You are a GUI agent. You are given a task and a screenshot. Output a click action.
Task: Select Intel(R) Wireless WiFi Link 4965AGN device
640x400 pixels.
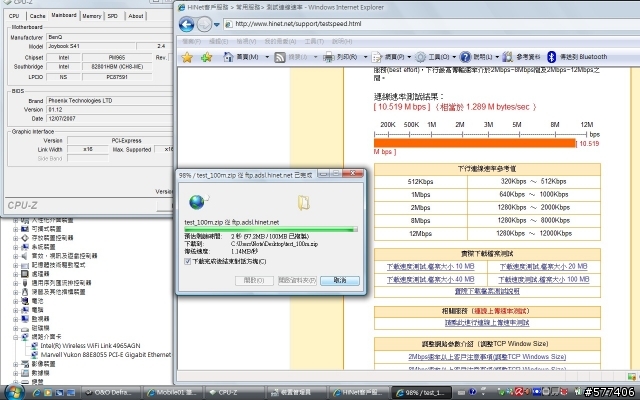pos(90,346)
